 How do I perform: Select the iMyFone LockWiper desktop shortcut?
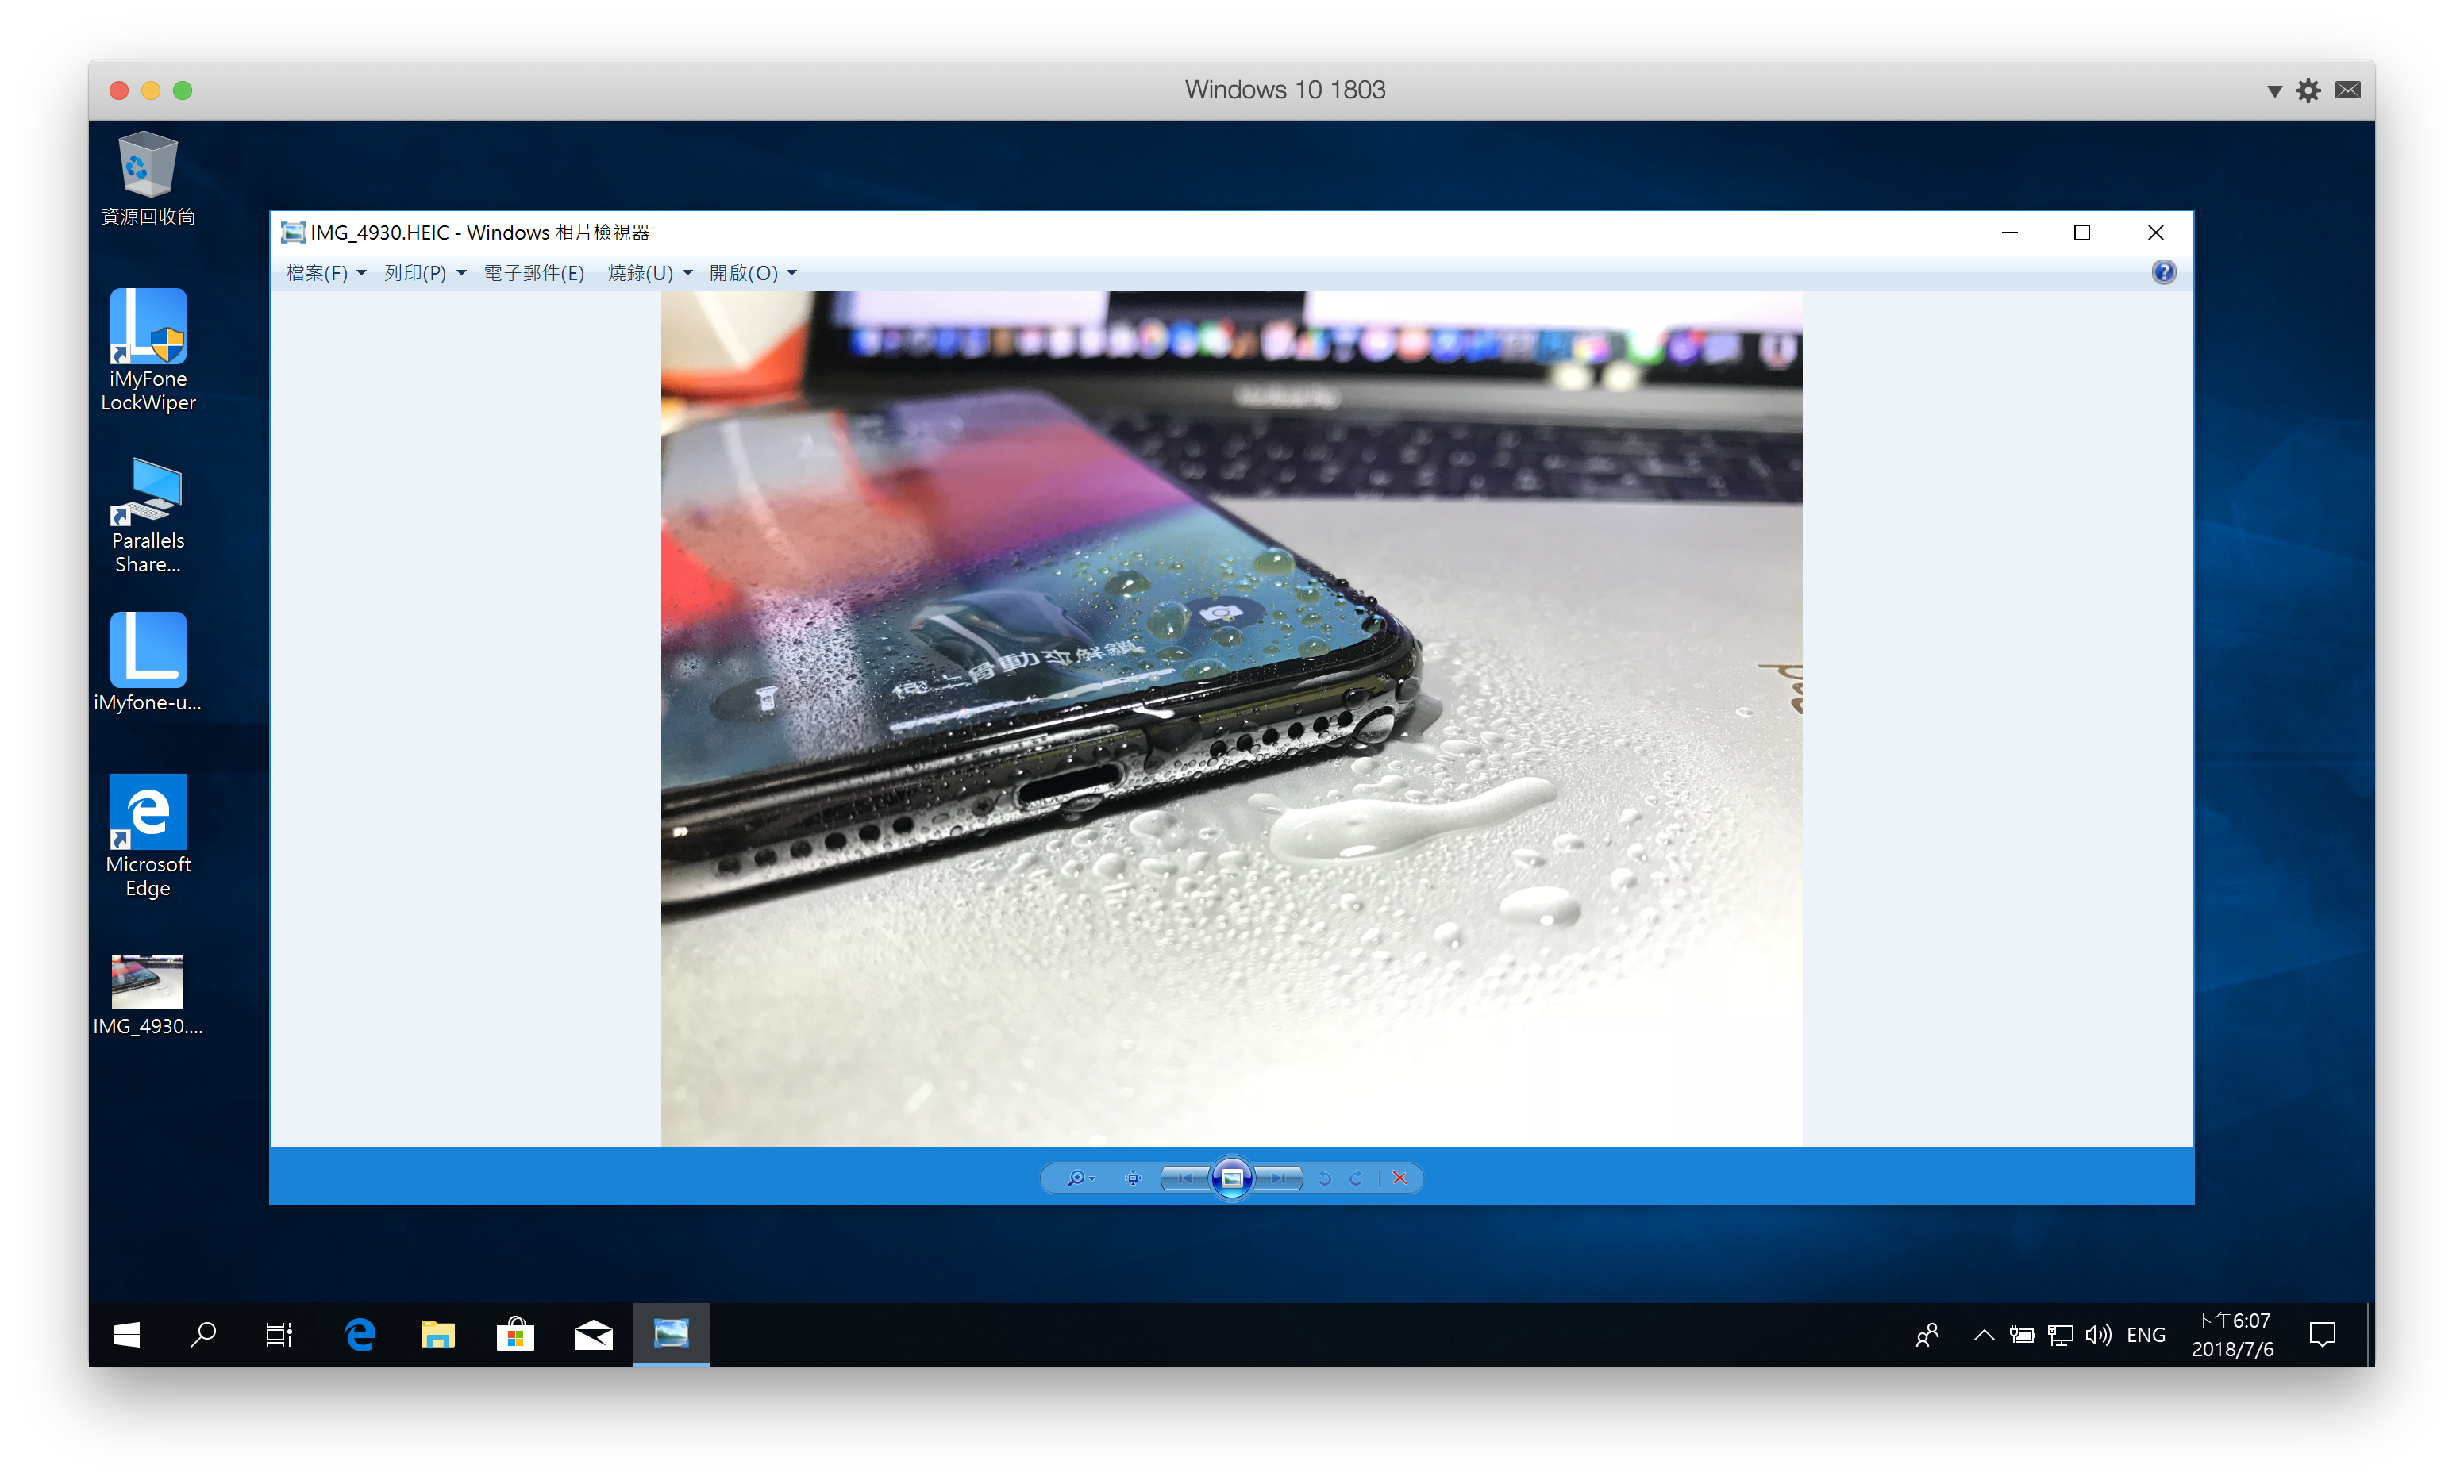[x=148, y=351]
